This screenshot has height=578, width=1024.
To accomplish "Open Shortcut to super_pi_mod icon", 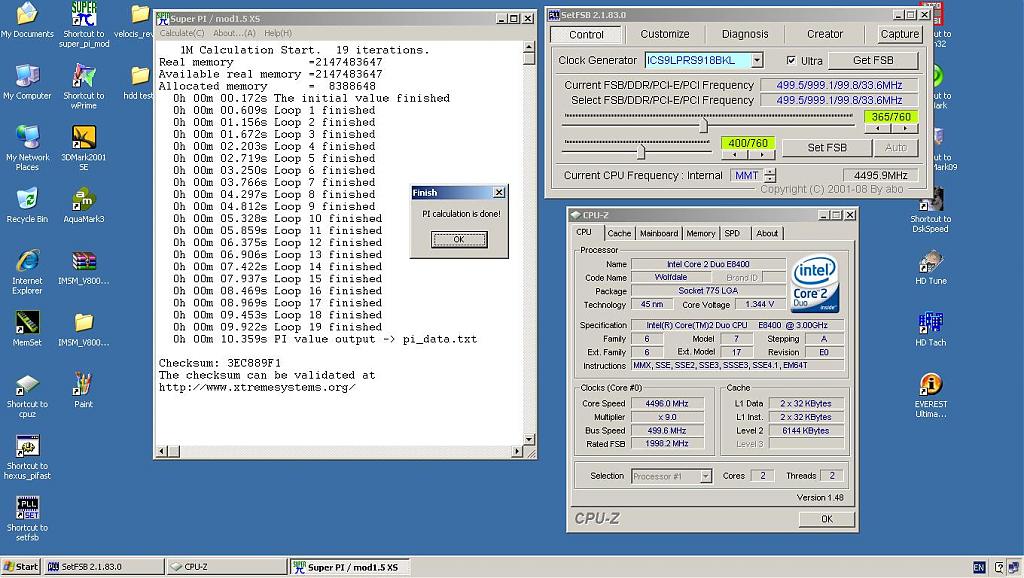I will (84, 25).
